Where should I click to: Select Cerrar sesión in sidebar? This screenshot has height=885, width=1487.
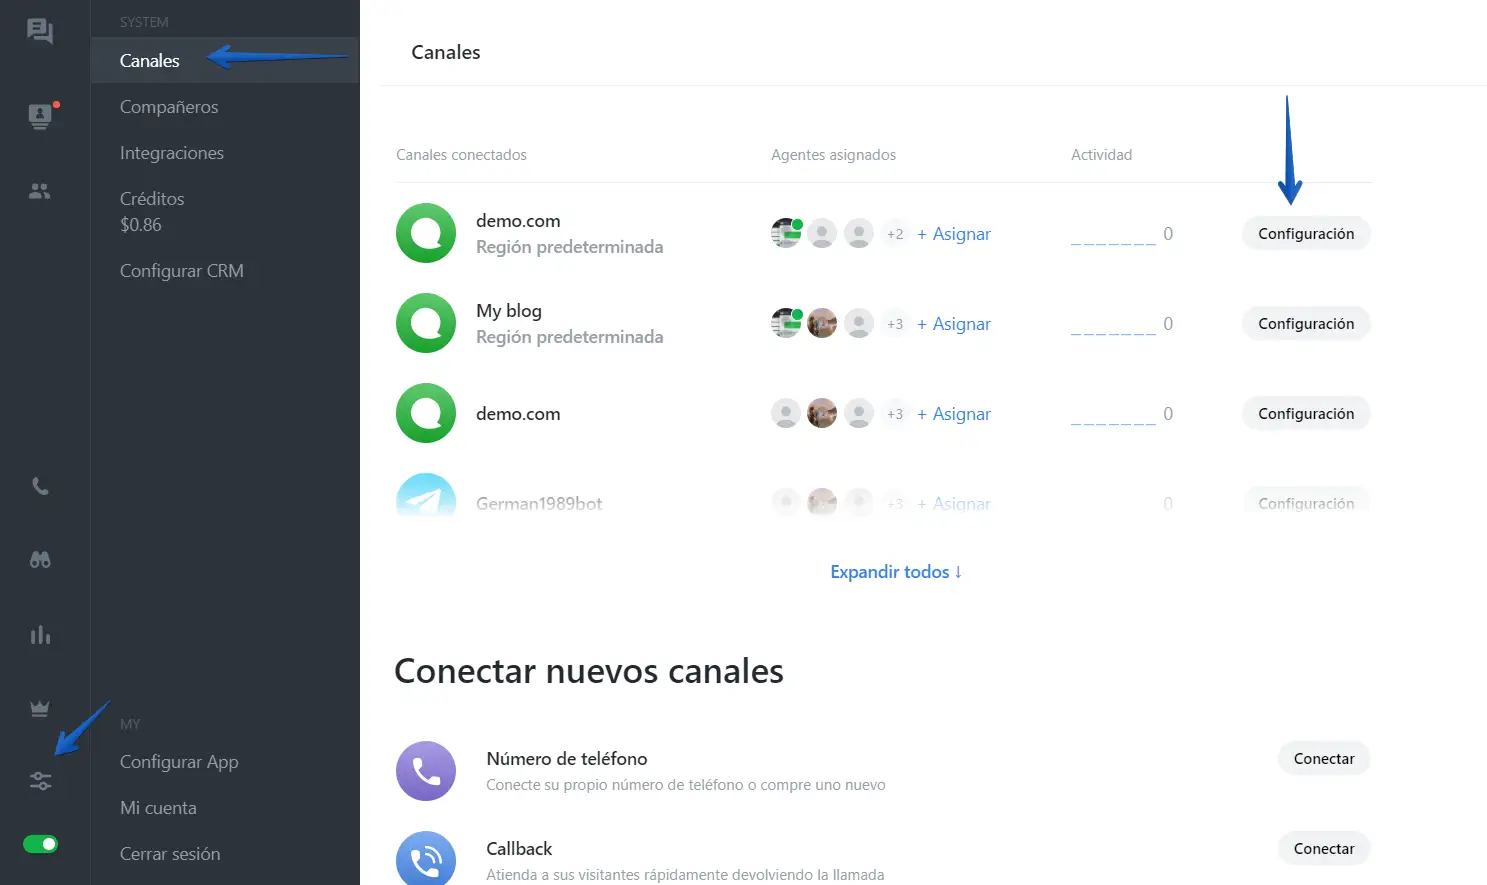tap(170, 854)
